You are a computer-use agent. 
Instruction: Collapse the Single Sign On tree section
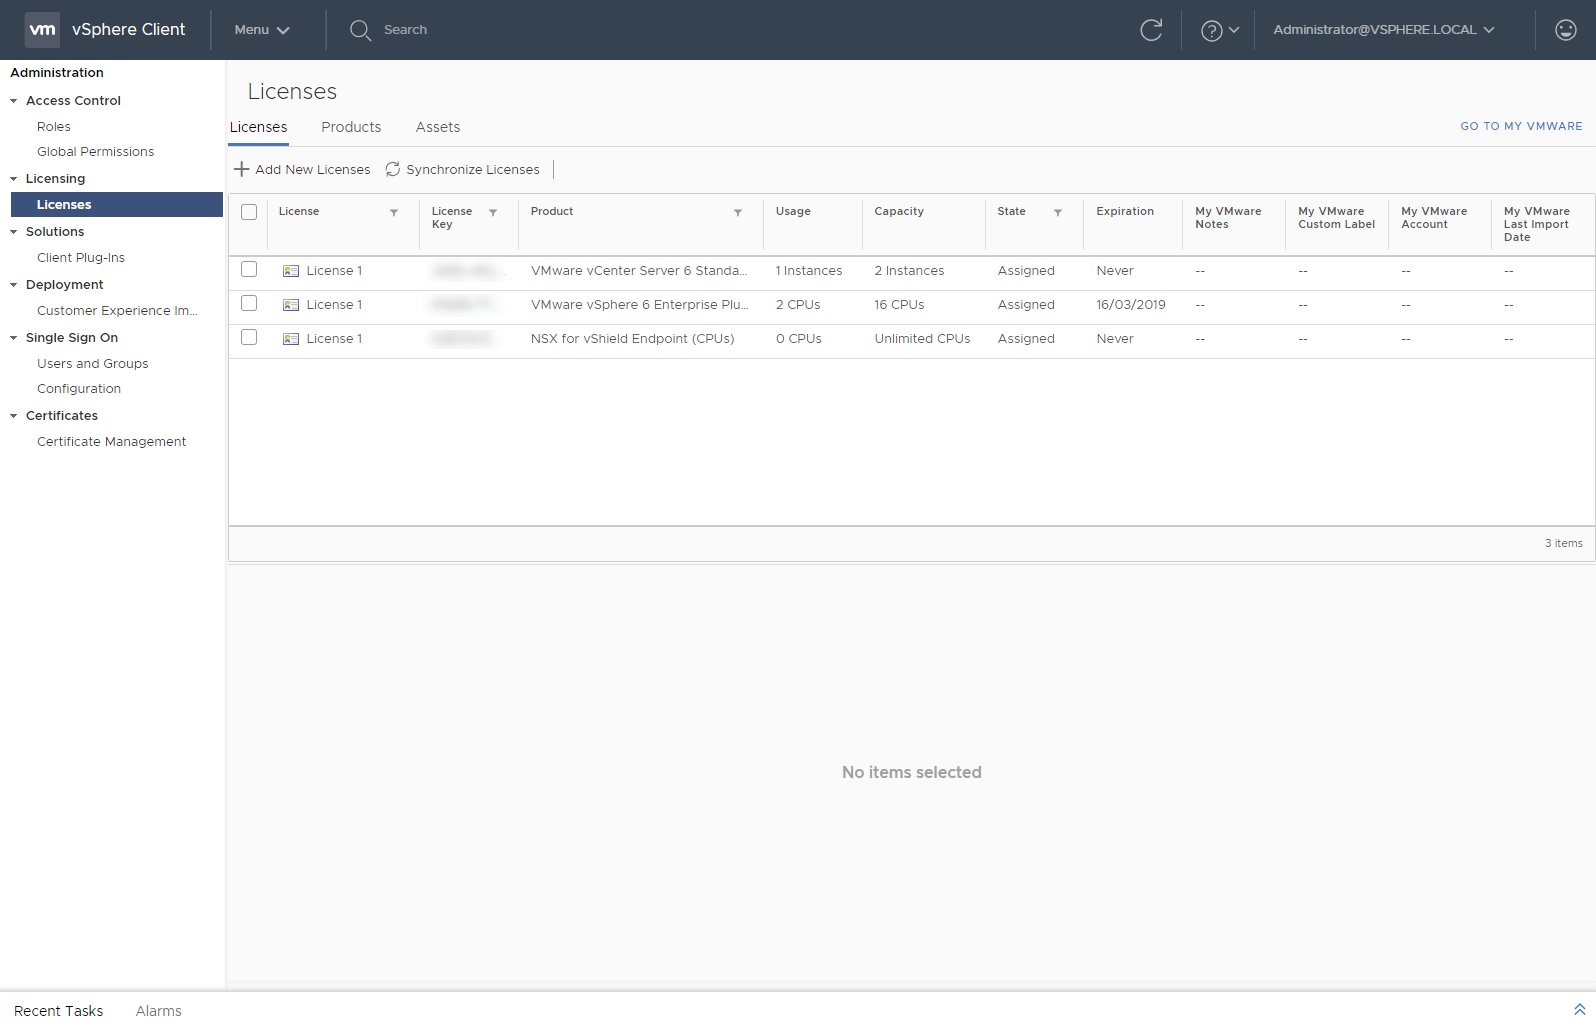(x=14, y=338)
